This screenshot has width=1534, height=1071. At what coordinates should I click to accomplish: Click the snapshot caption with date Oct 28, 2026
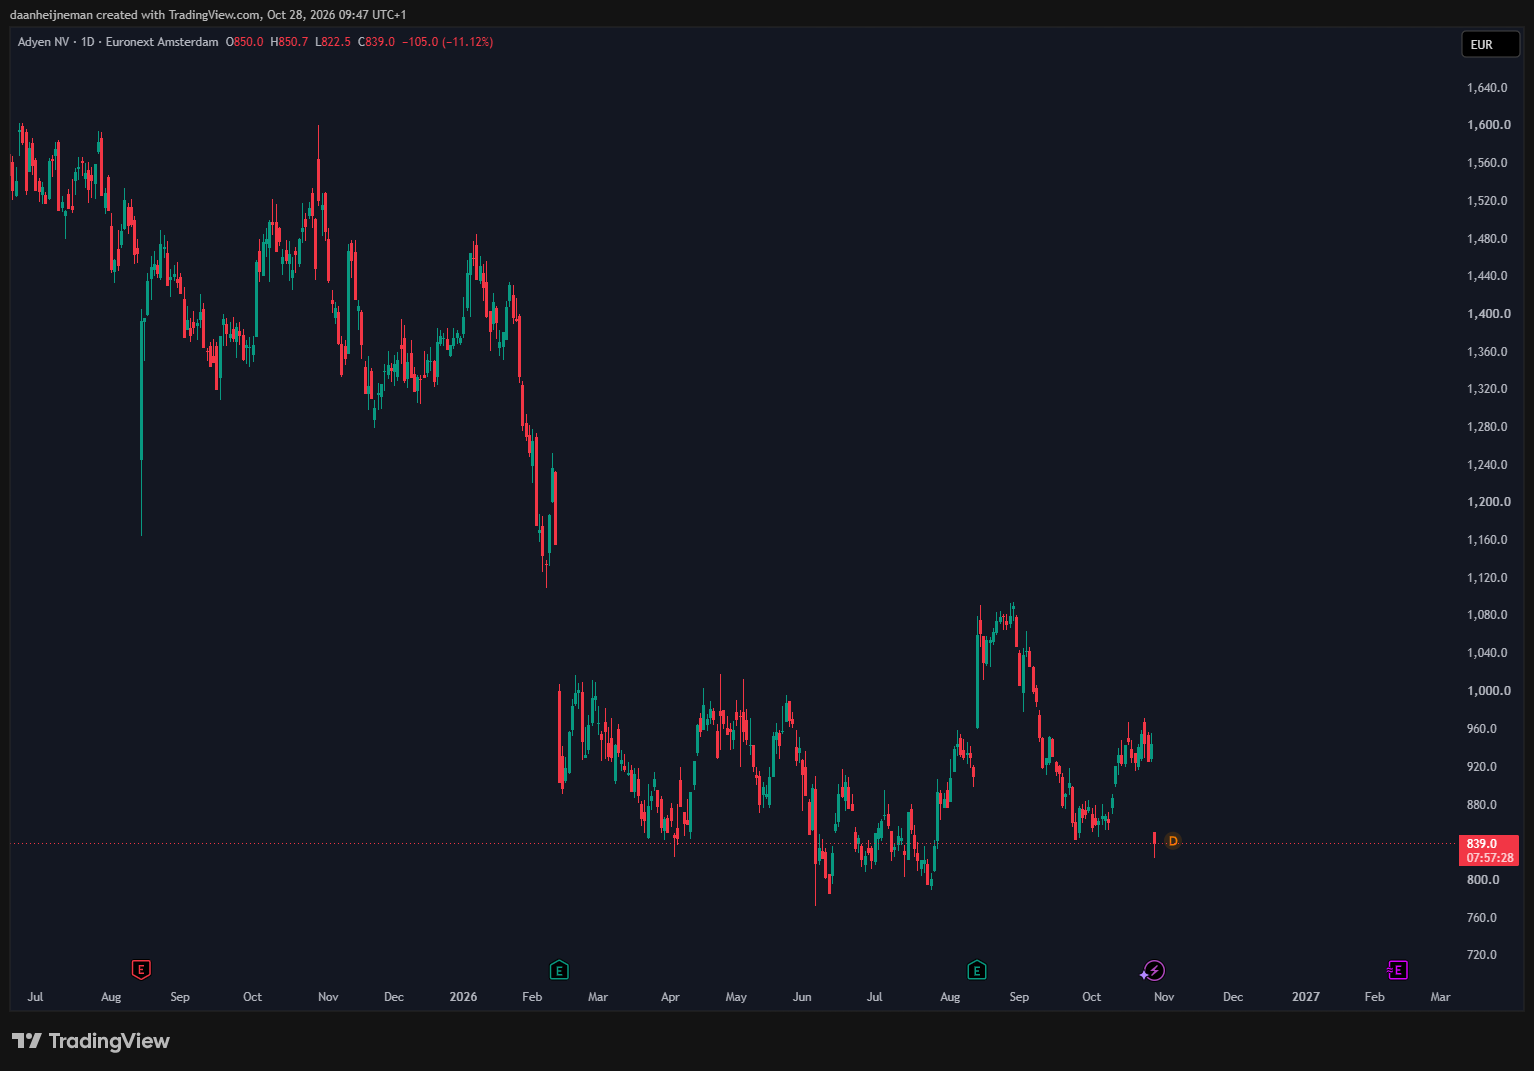pos(208,15)
